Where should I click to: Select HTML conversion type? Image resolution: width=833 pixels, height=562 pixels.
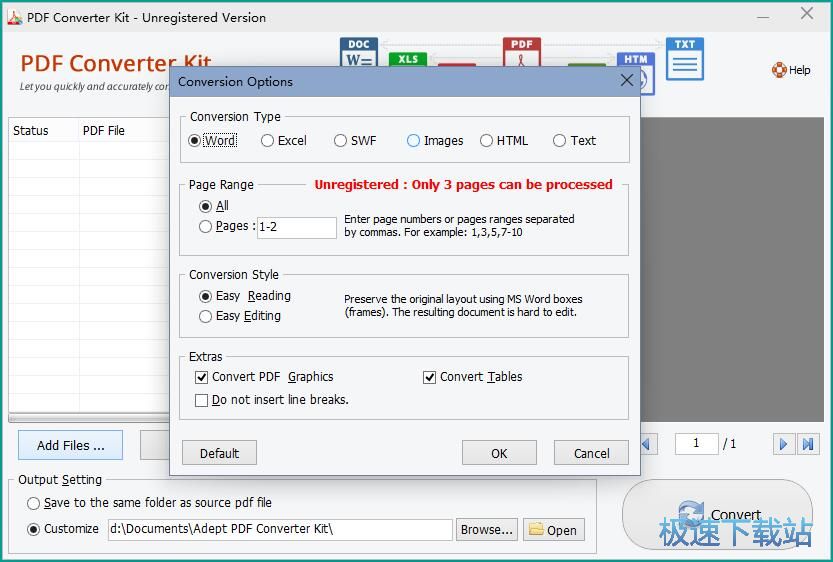click(504, 141)
